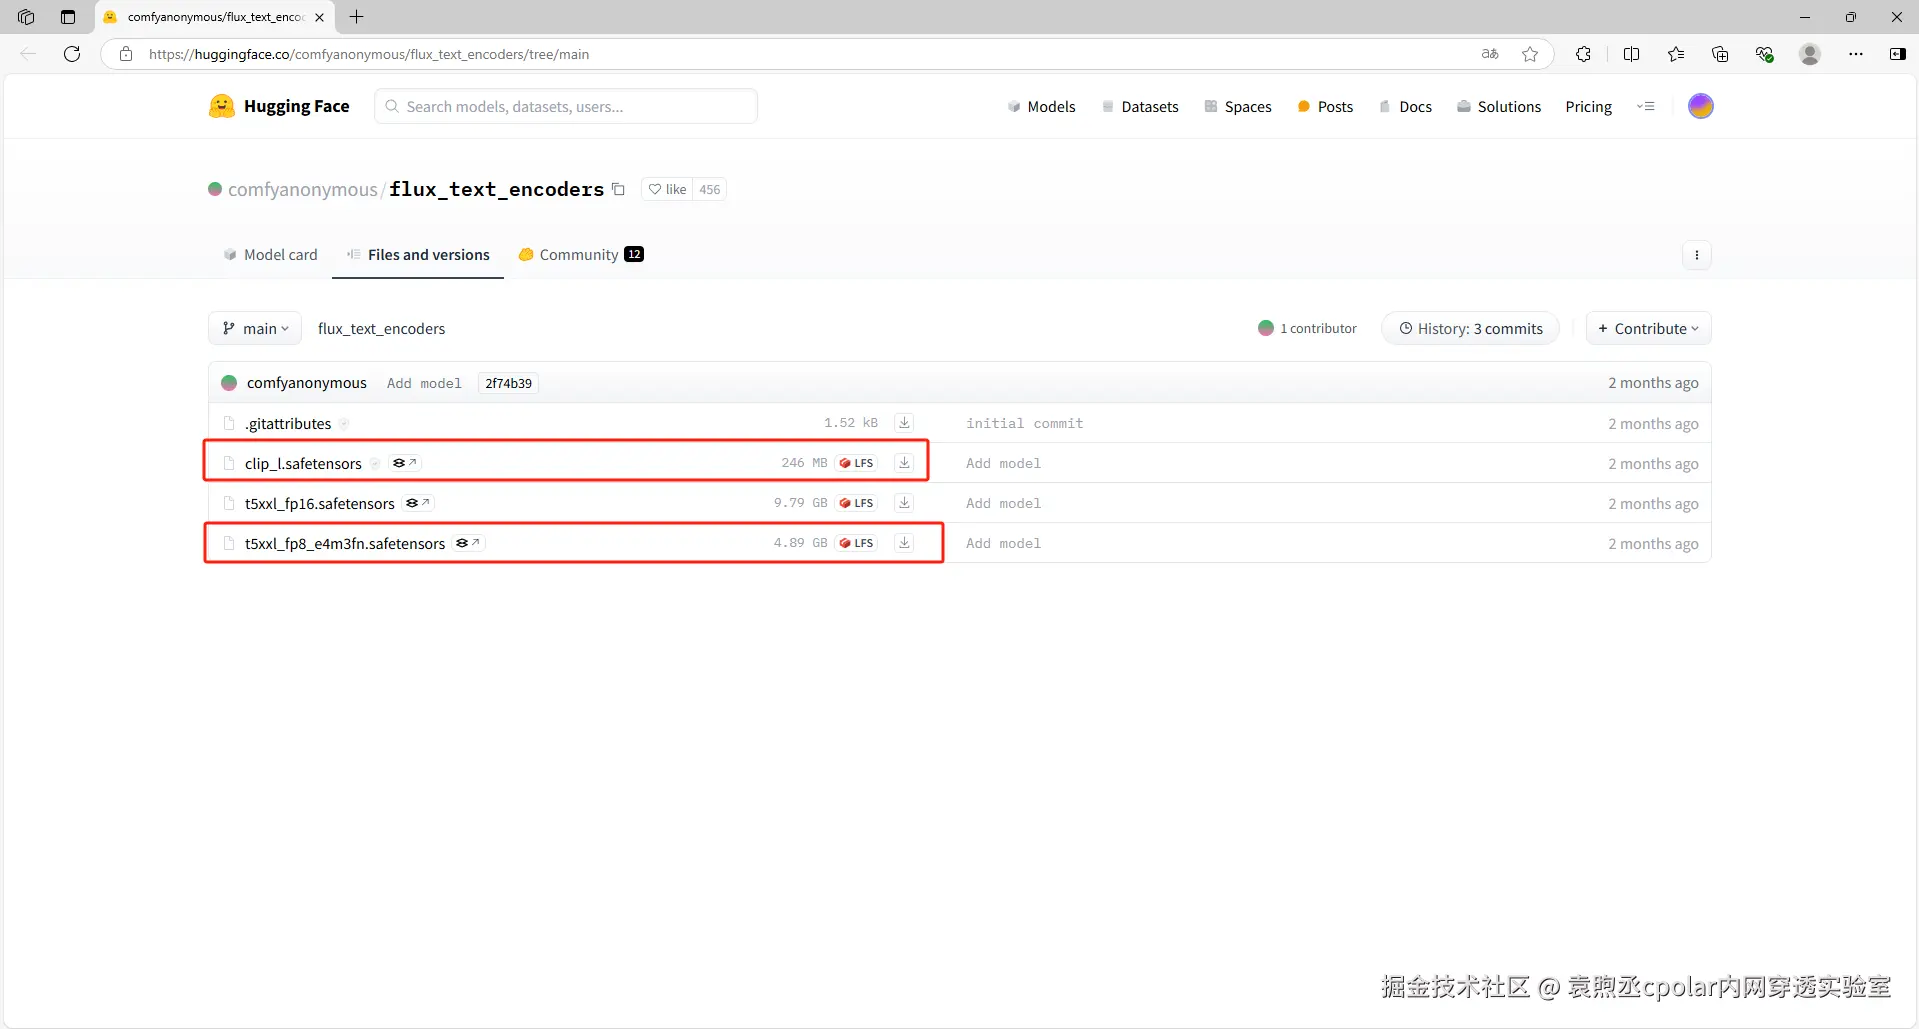Open the translate page icon in the address bar
Image resolution: width=1919 pixels, height=1029 pixels.
coord(1490,54)
